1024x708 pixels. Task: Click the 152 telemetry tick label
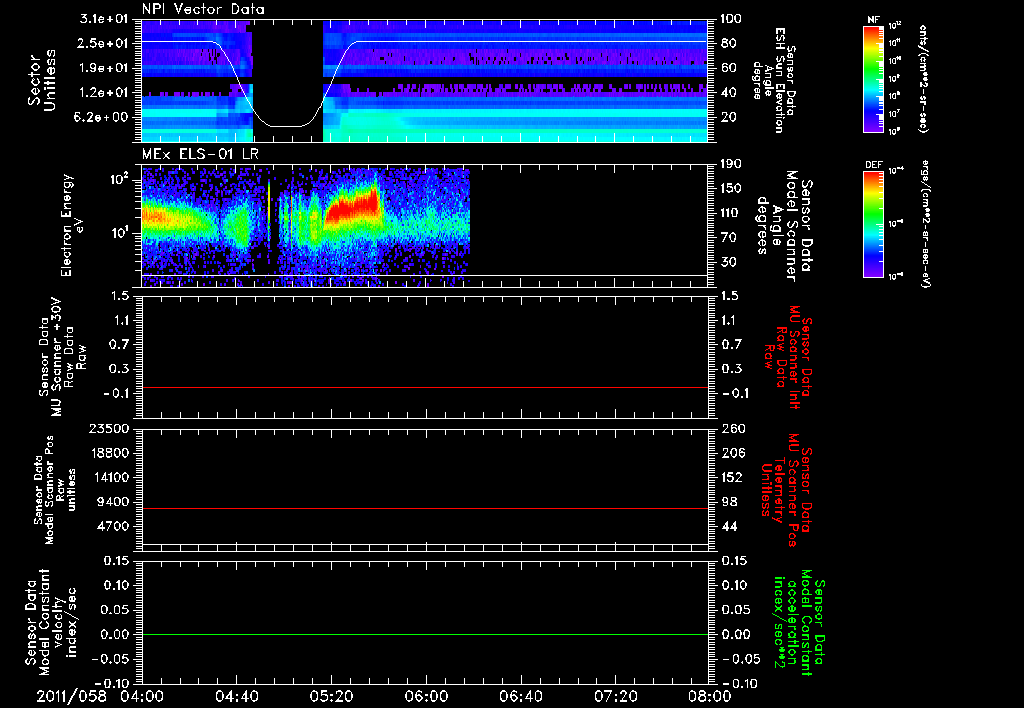coord(731,477)
